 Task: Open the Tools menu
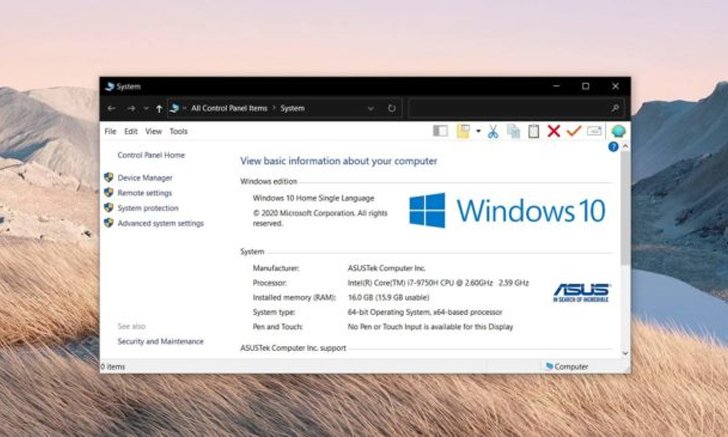(x=179, y=131)
